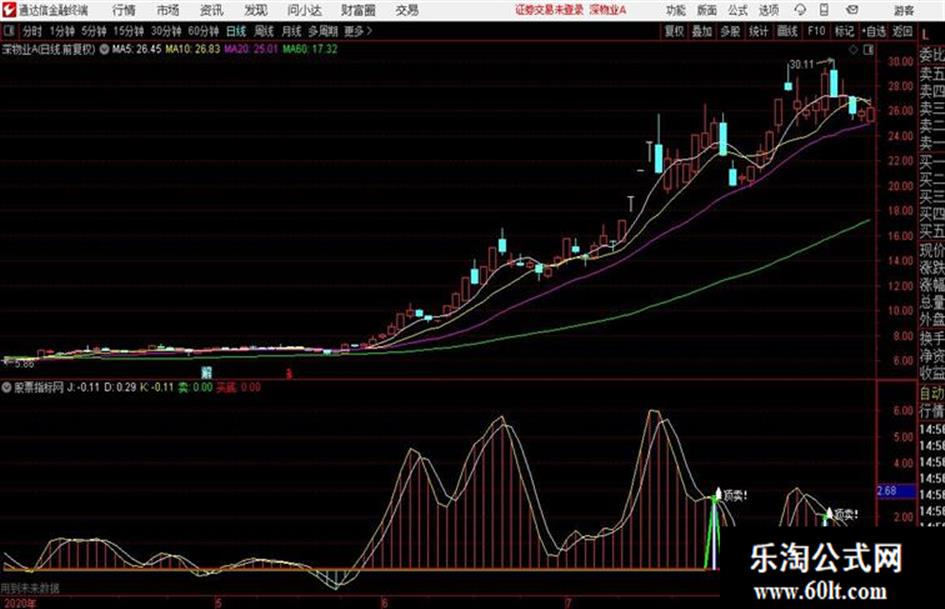The height and width of the screenshot is (609, 945).
Task: Toggle side panel icon next to diamond
Action: pyautogui.click(x=868, y=50)
